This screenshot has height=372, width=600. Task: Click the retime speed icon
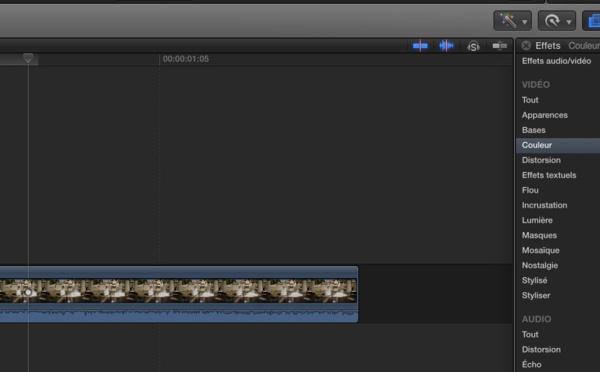tap(552, 21)
